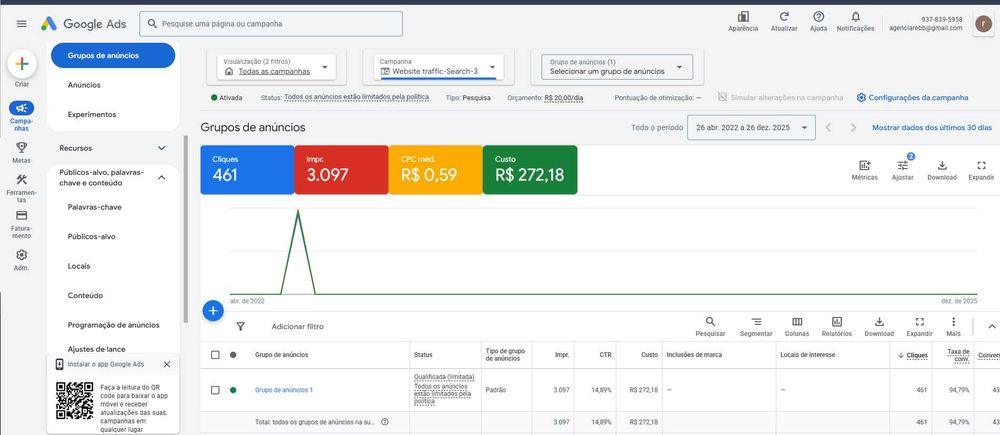Image resolution: width=1000 pixels, height=435 pixels.
Task: Open the Ajuda help icon
Action: (x=818, y=17)
